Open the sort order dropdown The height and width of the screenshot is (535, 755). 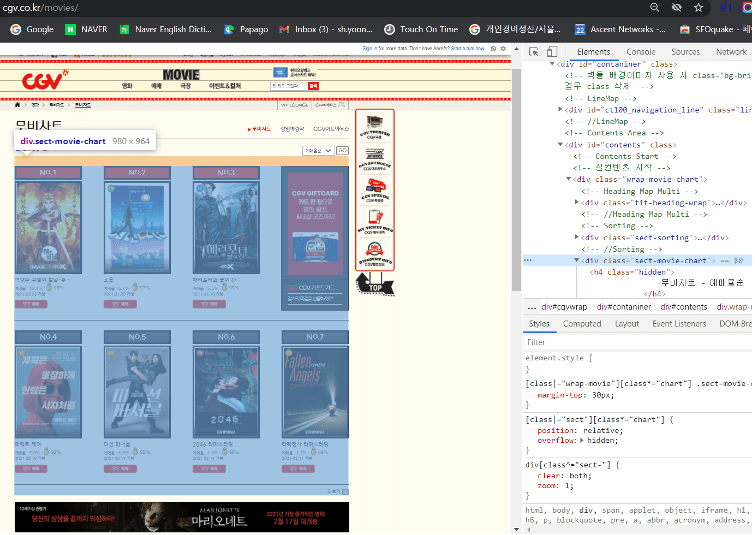pyautogui.click(x=318, y=151)
